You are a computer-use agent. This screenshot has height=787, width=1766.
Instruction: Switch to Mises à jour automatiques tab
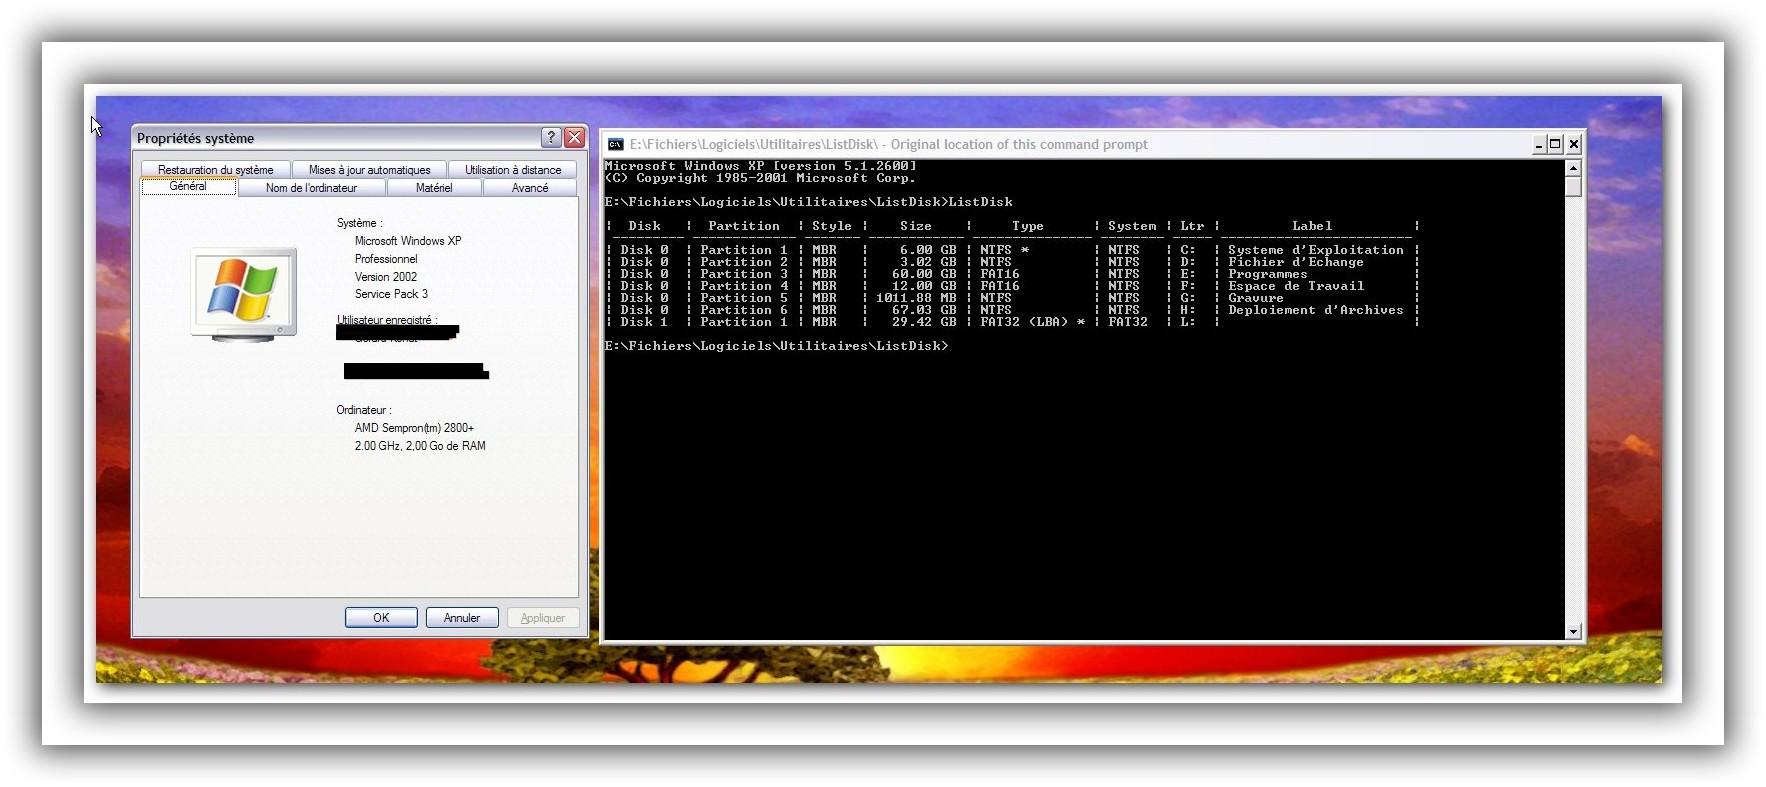click(x=369, y=170)
